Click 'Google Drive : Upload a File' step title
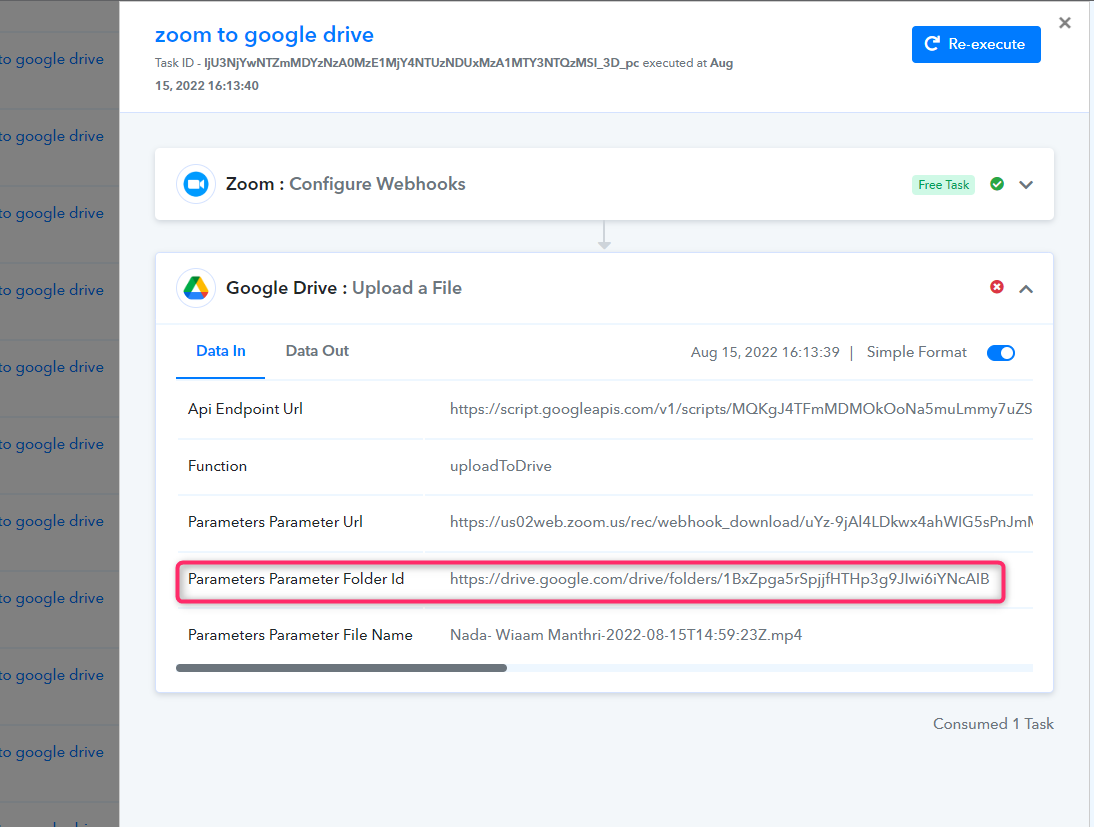 pyautogui.click(x=343, y=288)
